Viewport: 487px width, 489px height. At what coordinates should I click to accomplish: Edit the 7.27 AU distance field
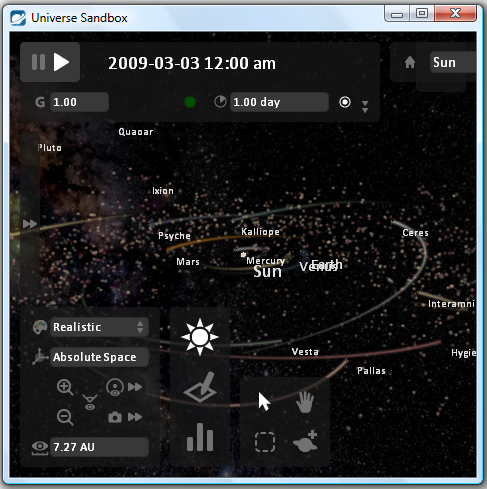click(x=99, y=447)
